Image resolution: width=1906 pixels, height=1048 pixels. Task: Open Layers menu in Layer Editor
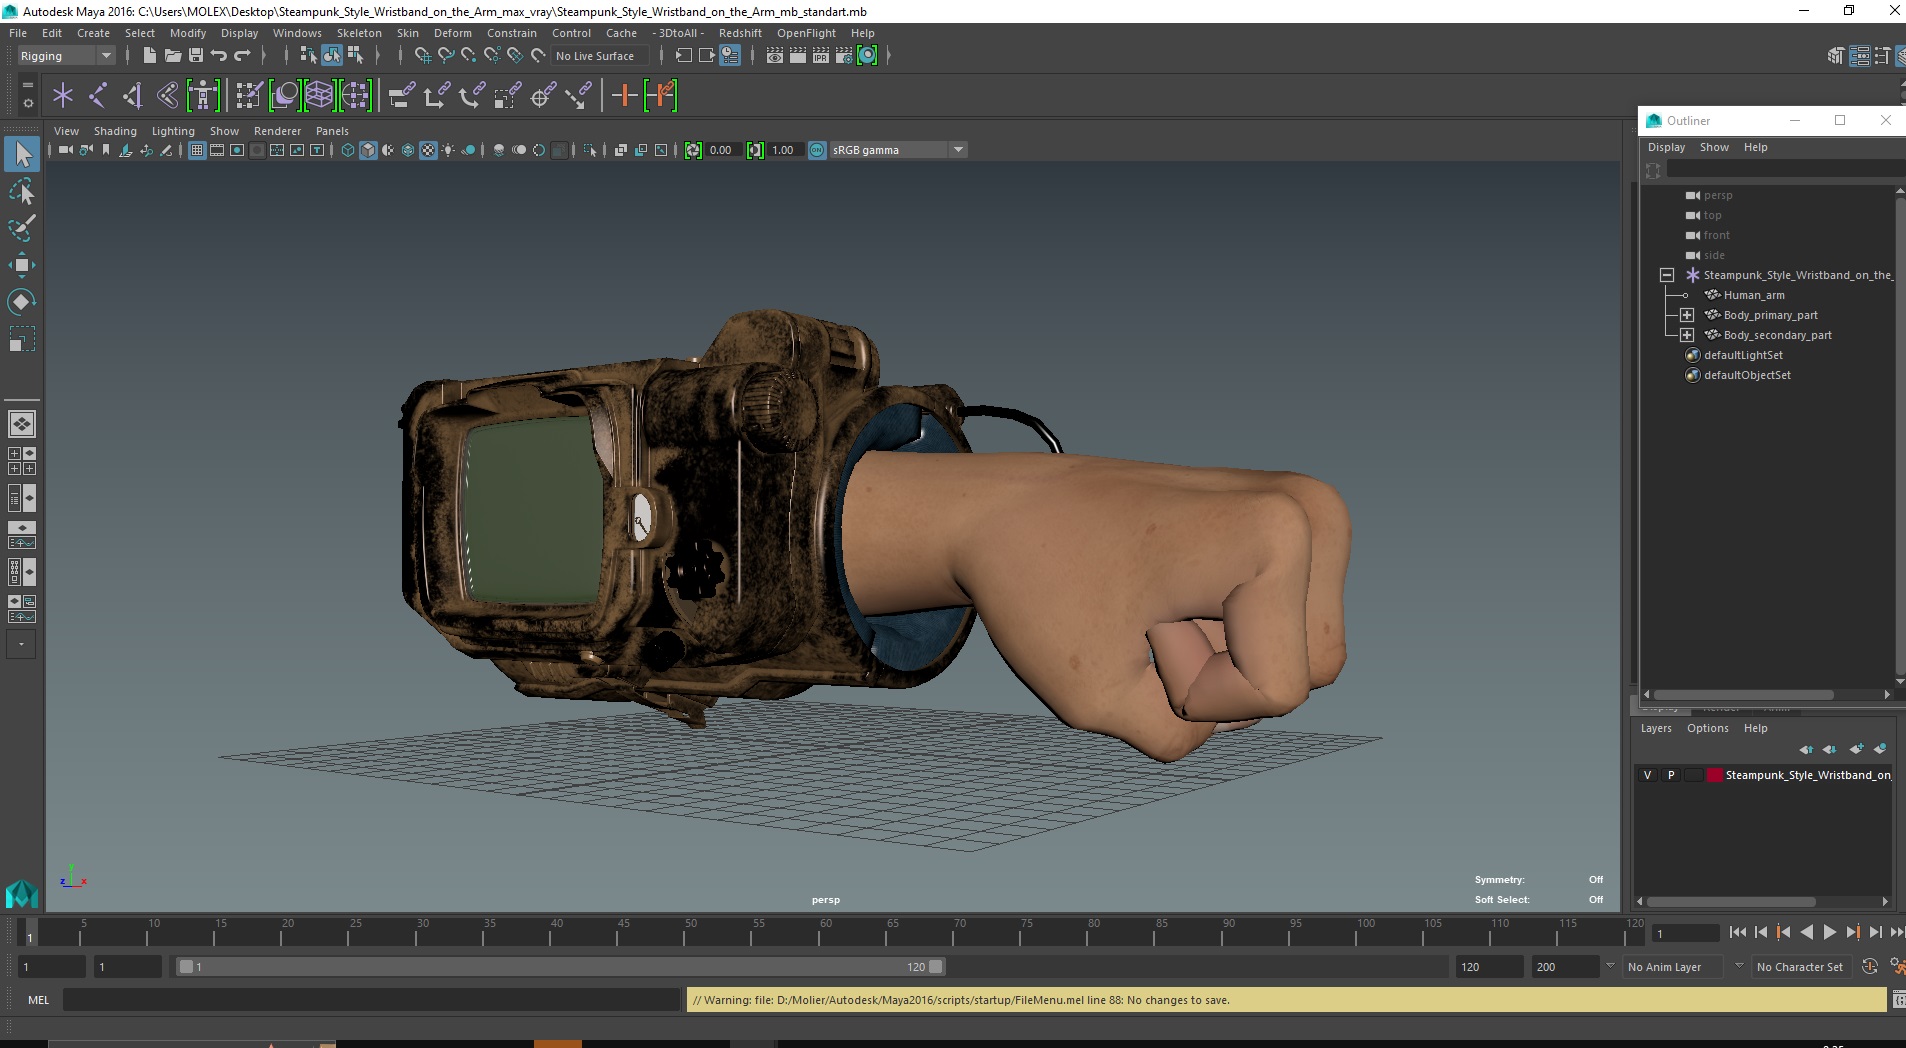coord(1656,728)
